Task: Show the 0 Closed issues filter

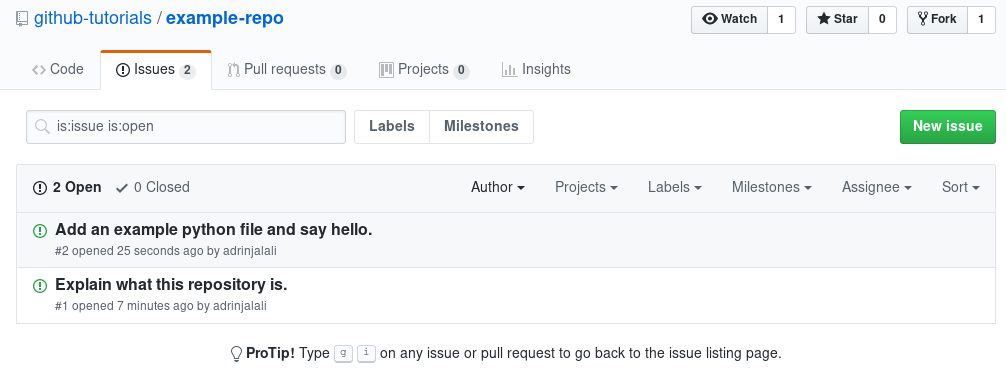Action: [x=153, y=188]
